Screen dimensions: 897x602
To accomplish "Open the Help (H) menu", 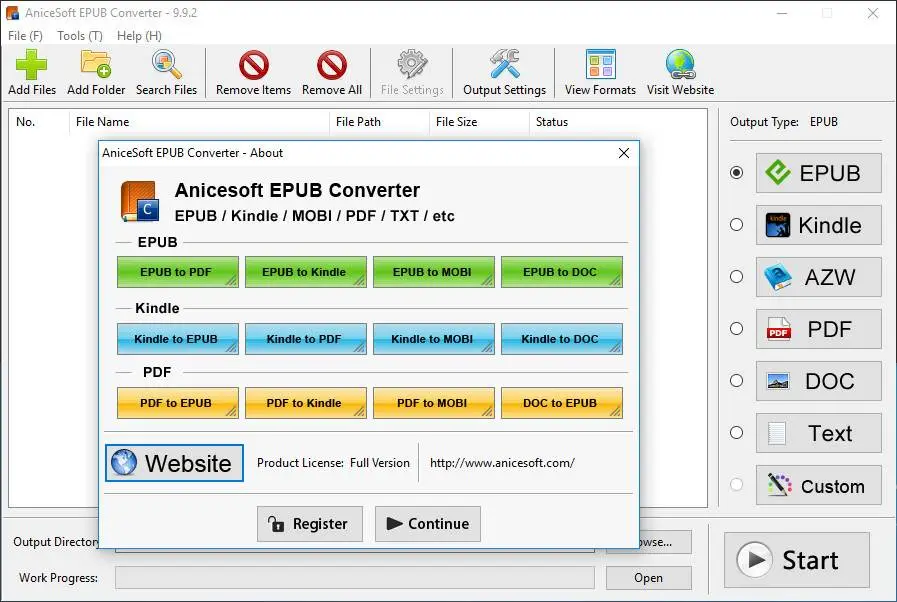I will [139, 35].
